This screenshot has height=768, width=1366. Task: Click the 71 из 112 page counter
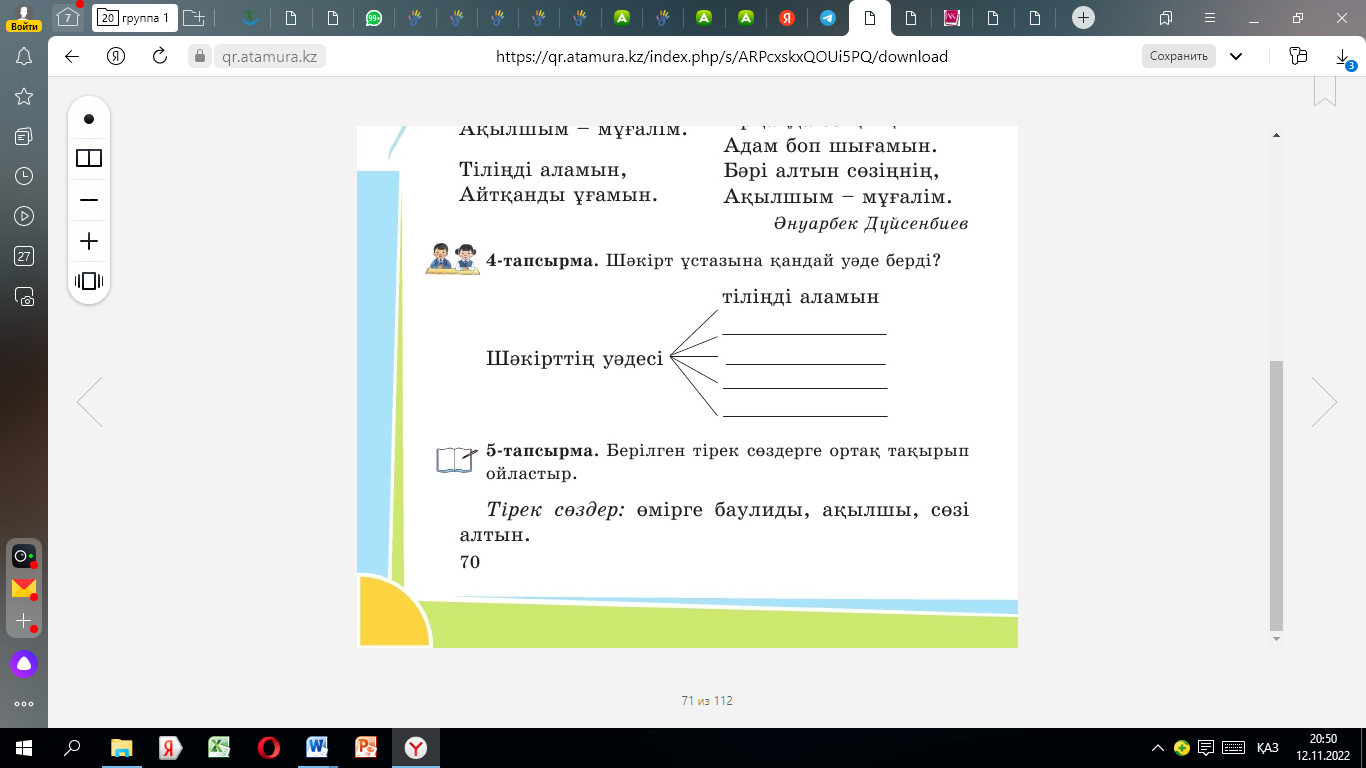coord(707,701)
